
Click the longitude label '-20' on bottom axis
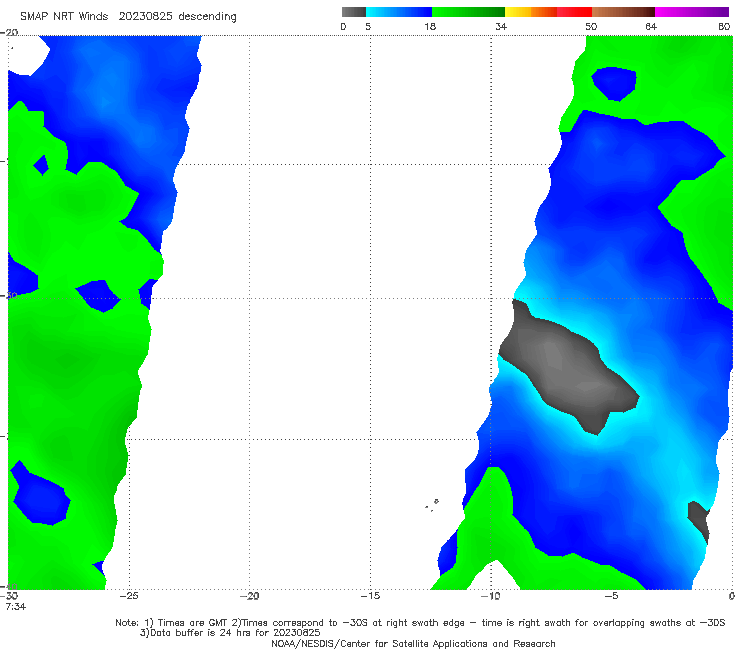point(249,596)
